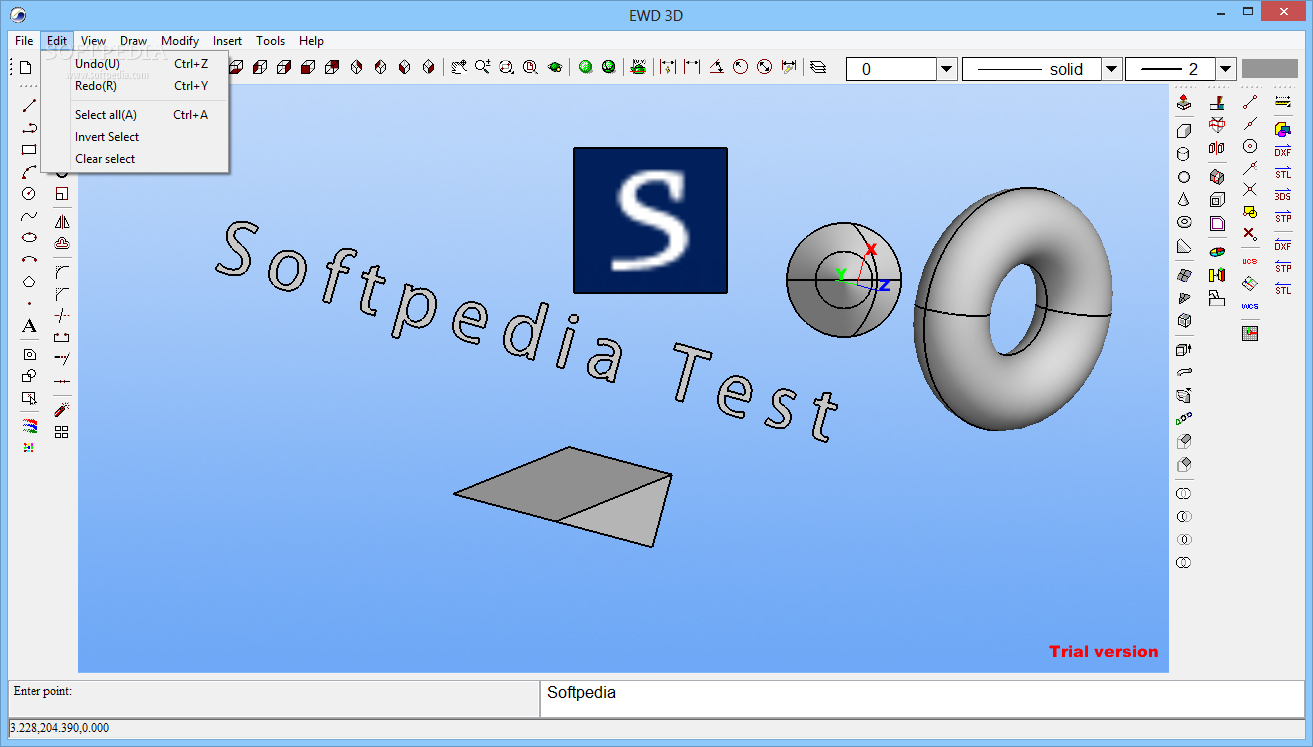
Task: Click the gray color swatch in toolbar
Action: tap(1270, 69)
